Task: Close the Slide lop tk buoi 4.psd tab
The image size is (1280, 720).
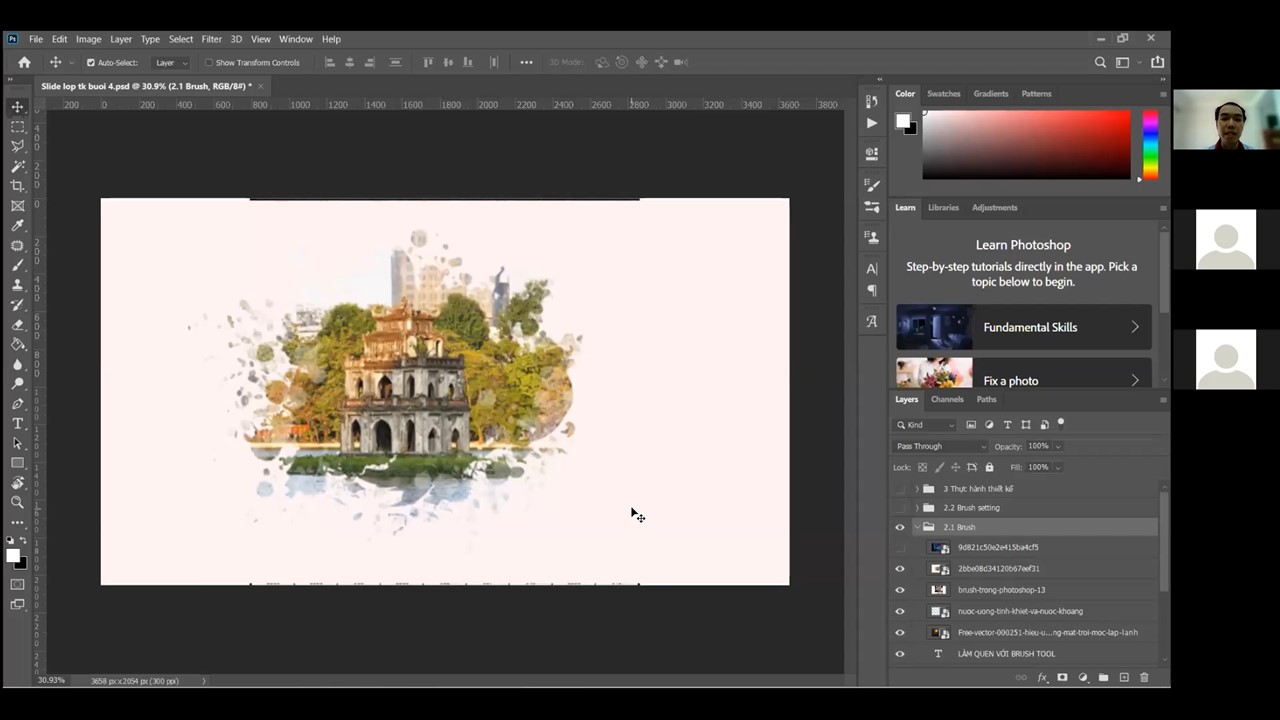Action: pos(261,86)
